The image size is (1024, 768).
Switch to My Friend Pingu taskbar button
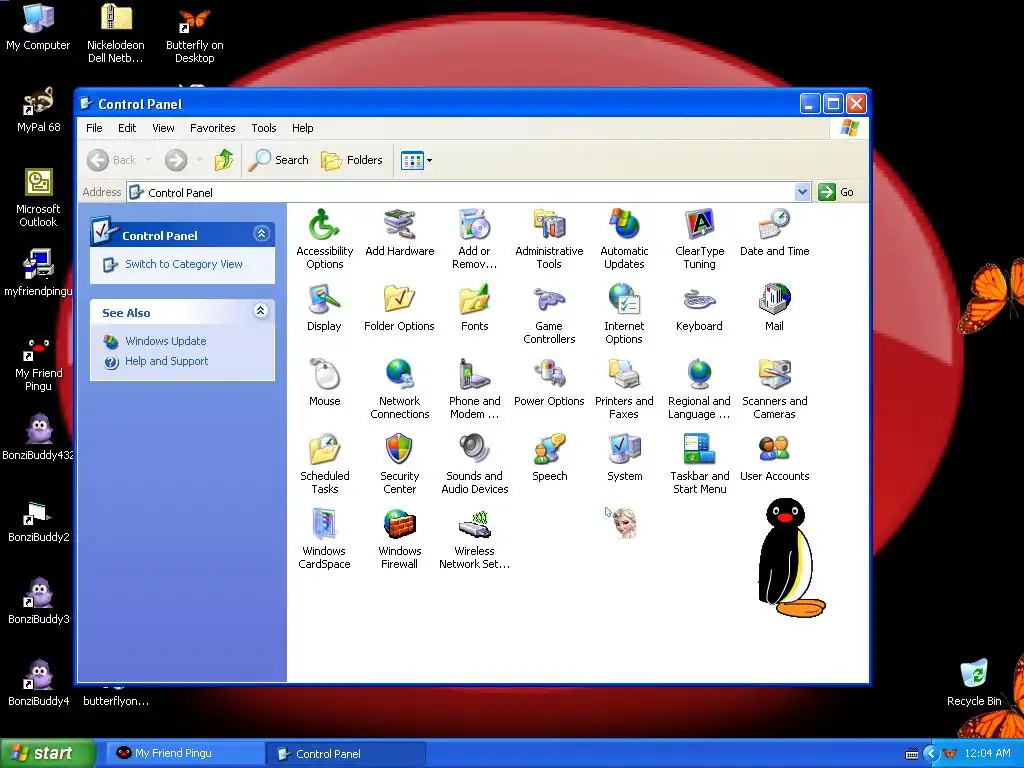185,753
